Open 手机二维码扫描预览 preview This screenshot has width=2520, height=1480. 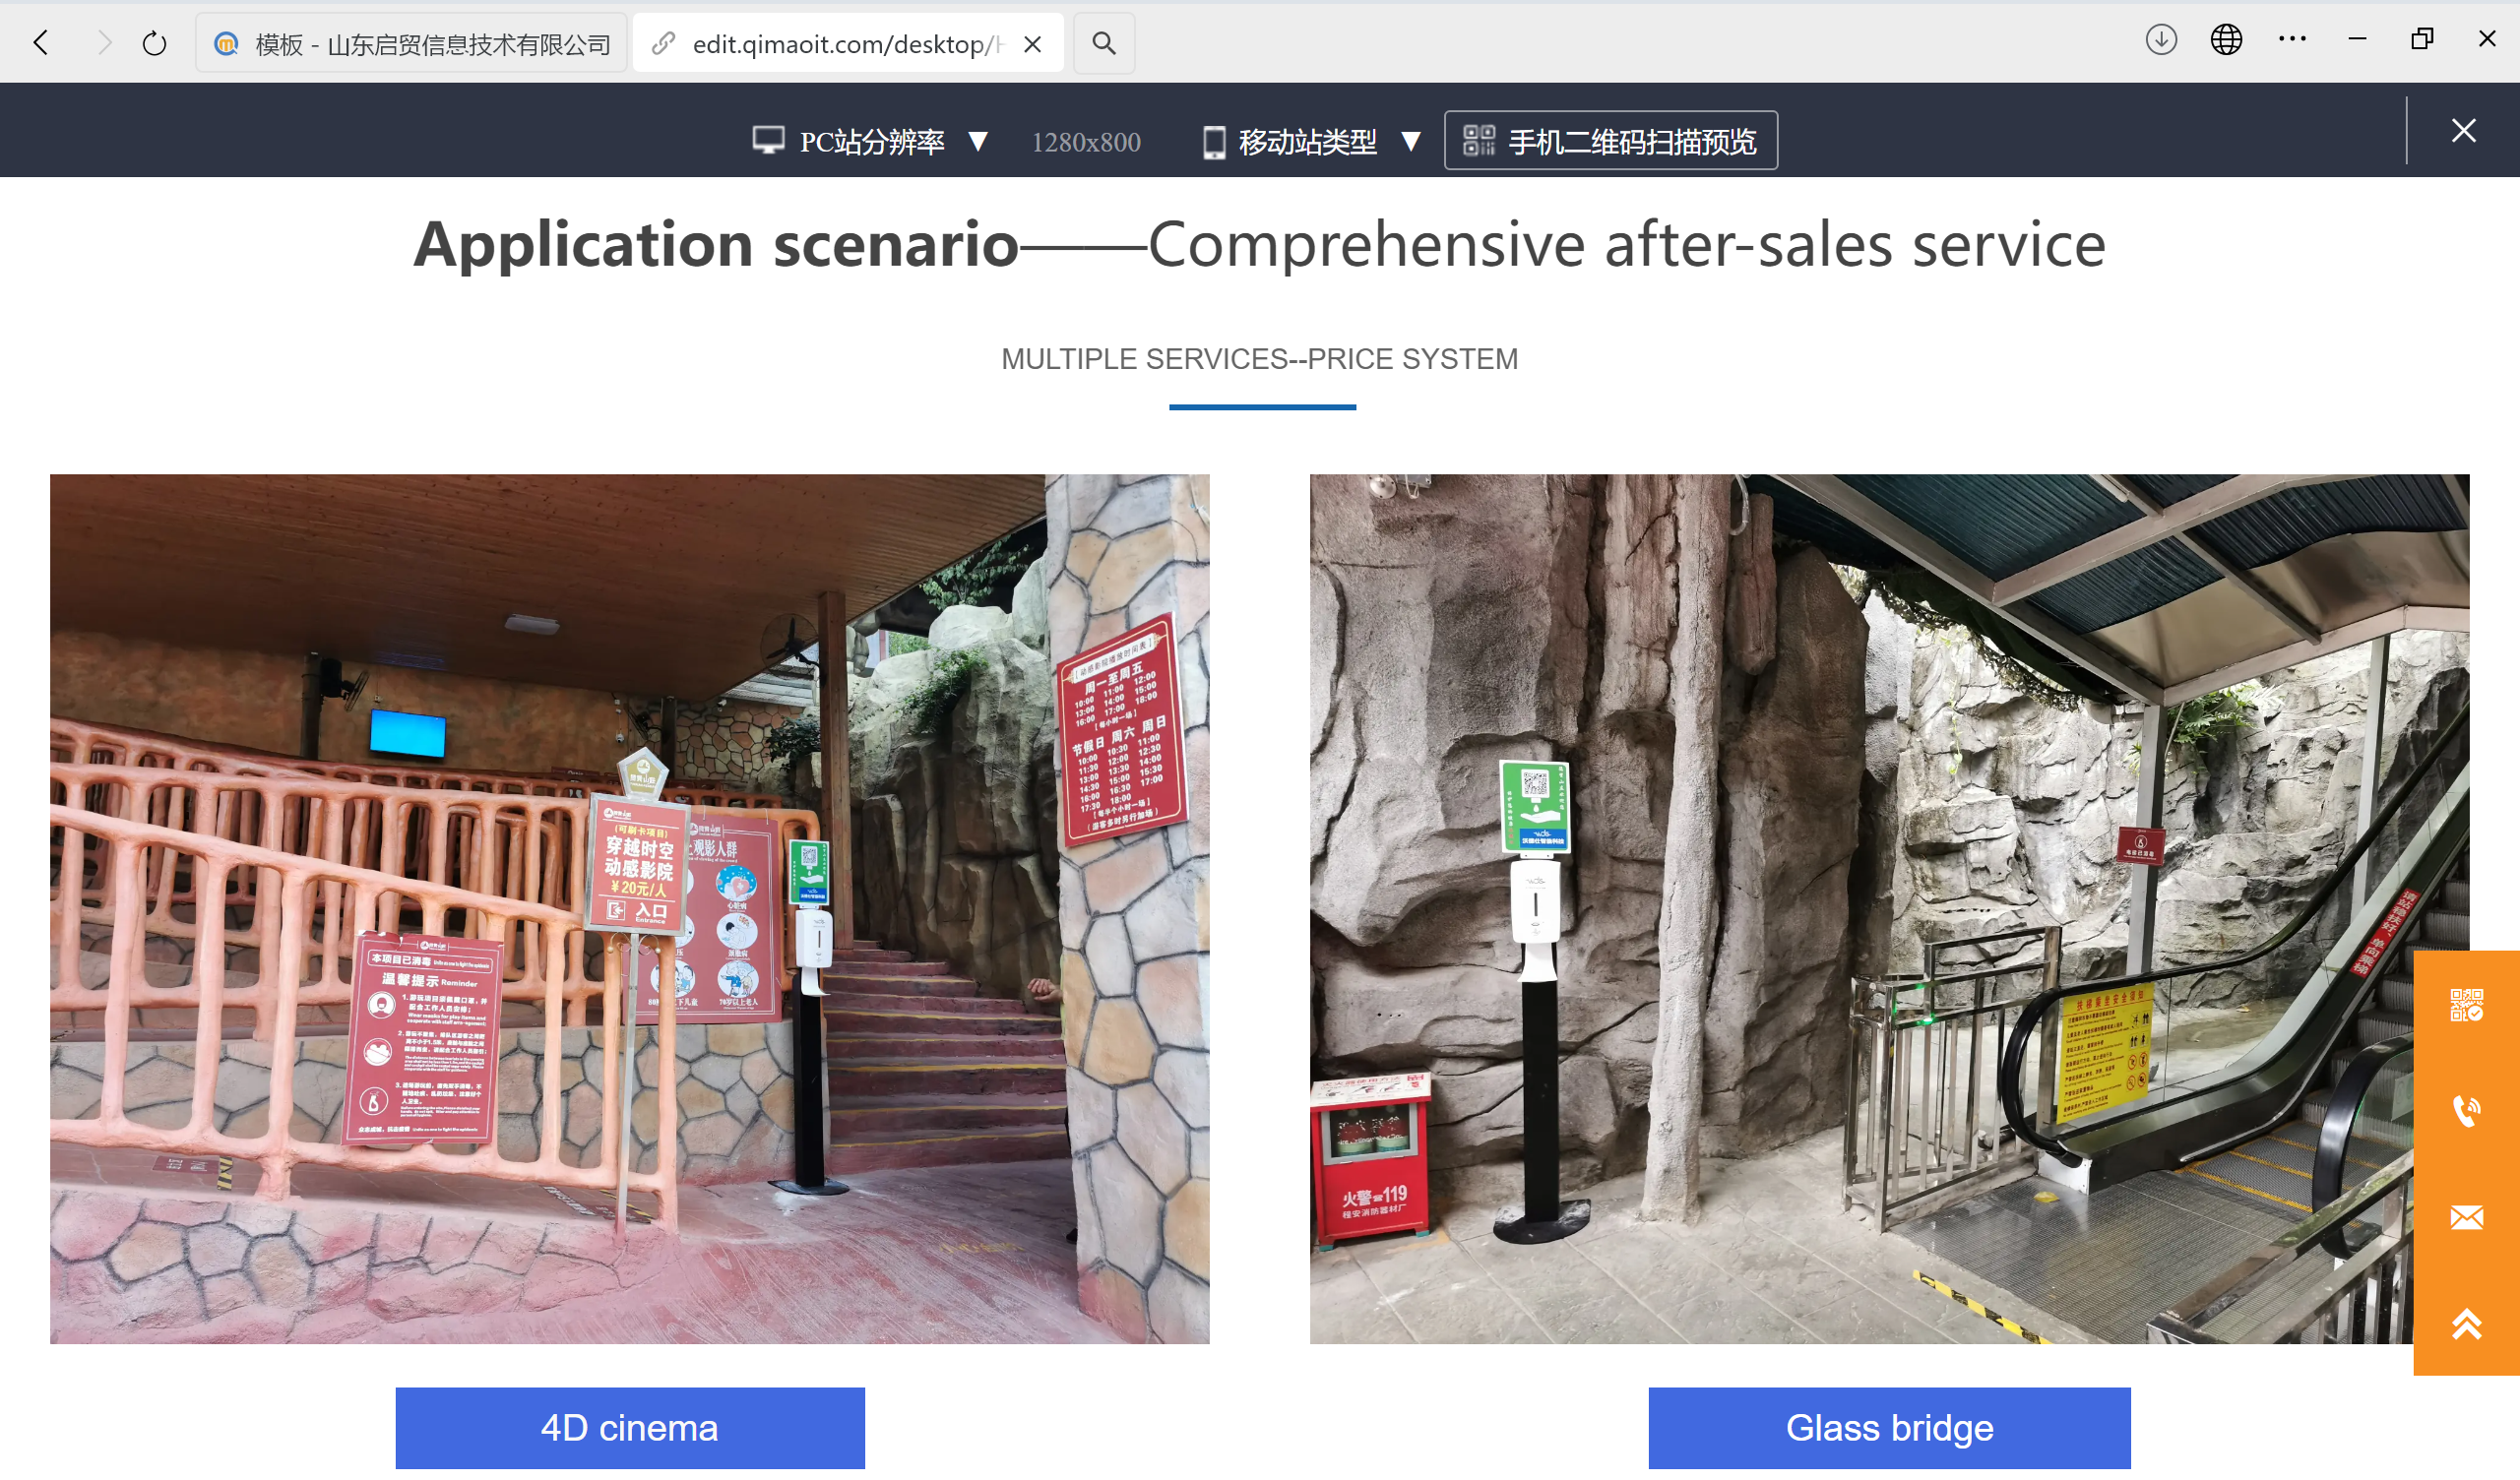point(1610,140)
